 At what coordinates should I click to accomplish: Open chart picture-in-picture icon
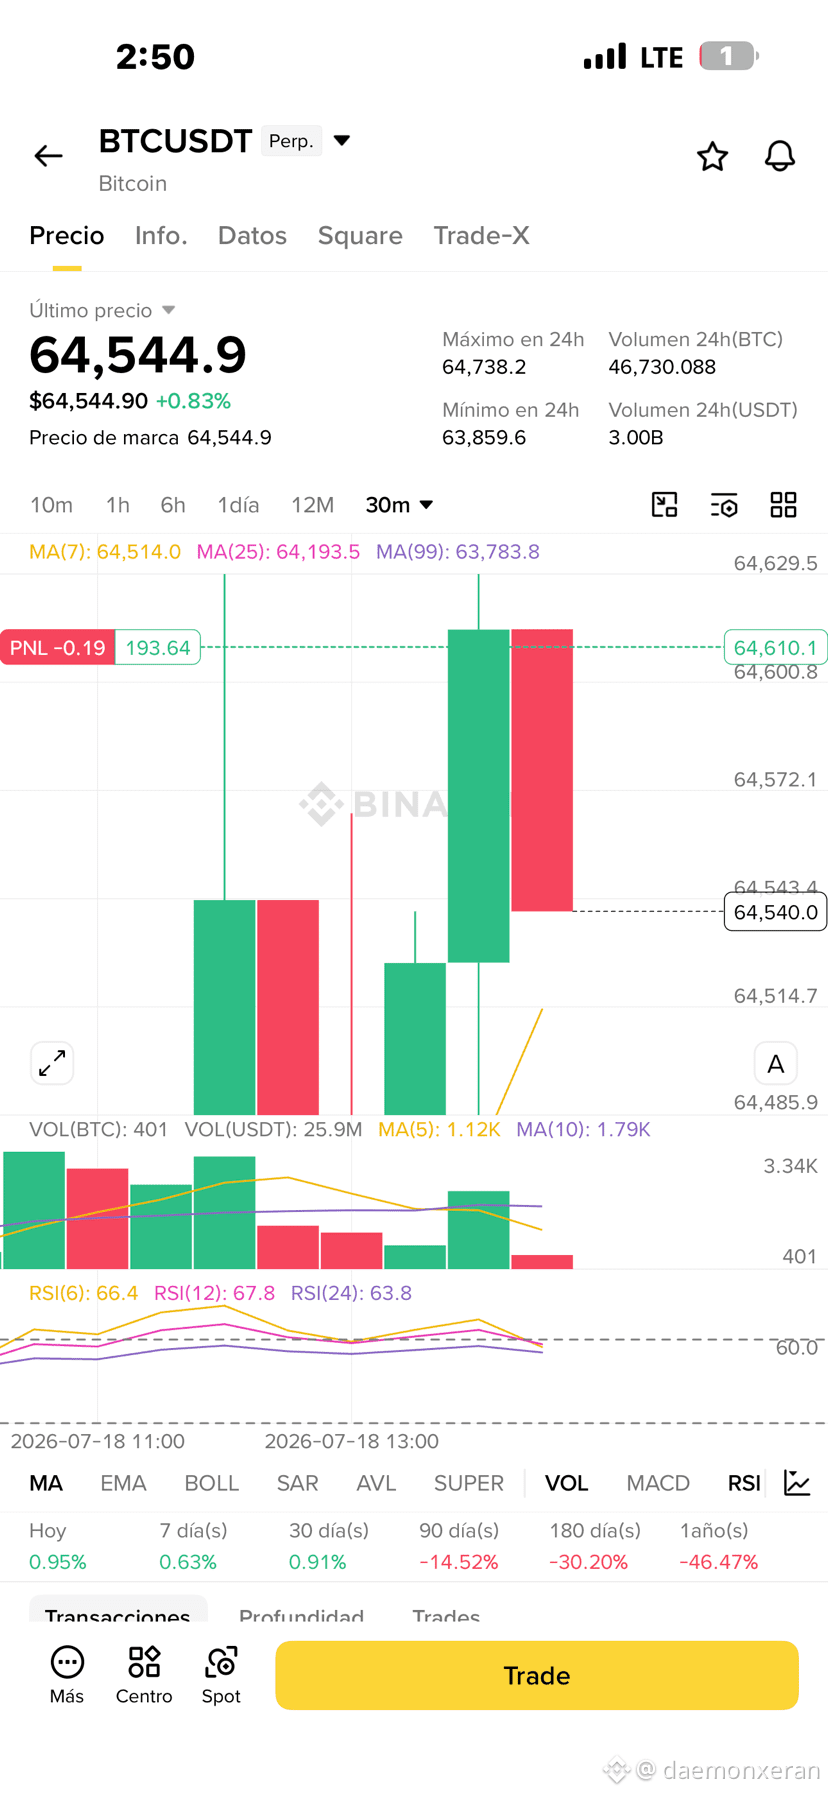click(x=665, y=505)
